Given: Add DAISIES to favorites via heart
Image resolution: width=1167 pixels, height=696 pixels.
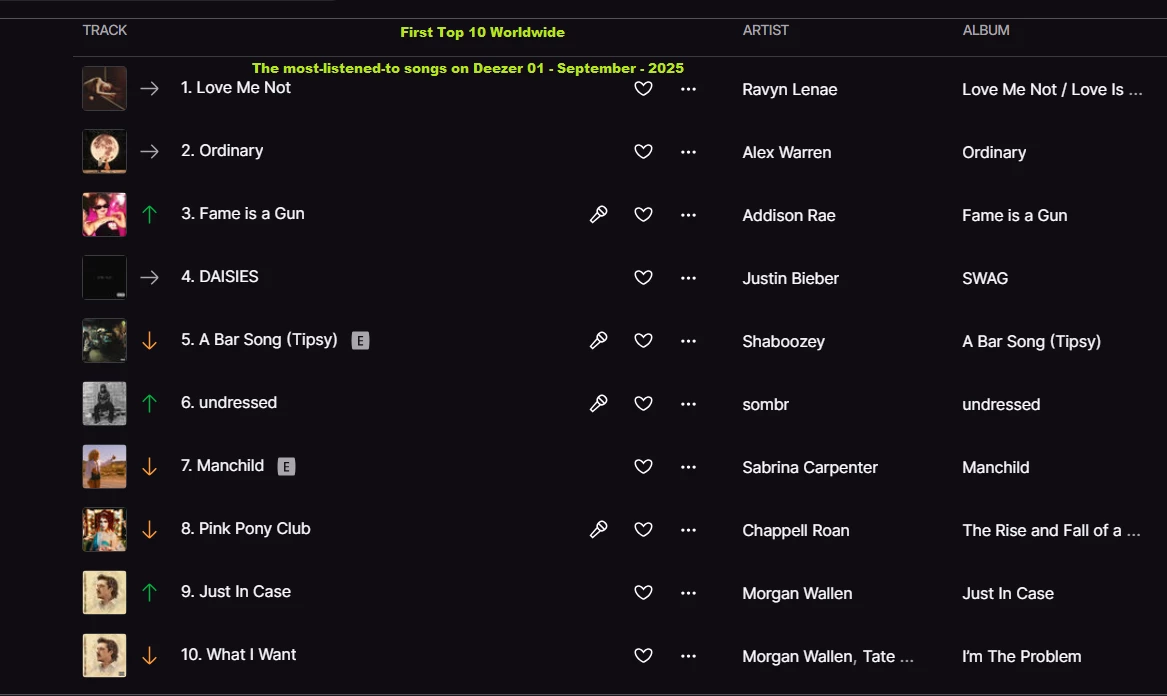Looking at the screenshot, I should click(643, 278).
